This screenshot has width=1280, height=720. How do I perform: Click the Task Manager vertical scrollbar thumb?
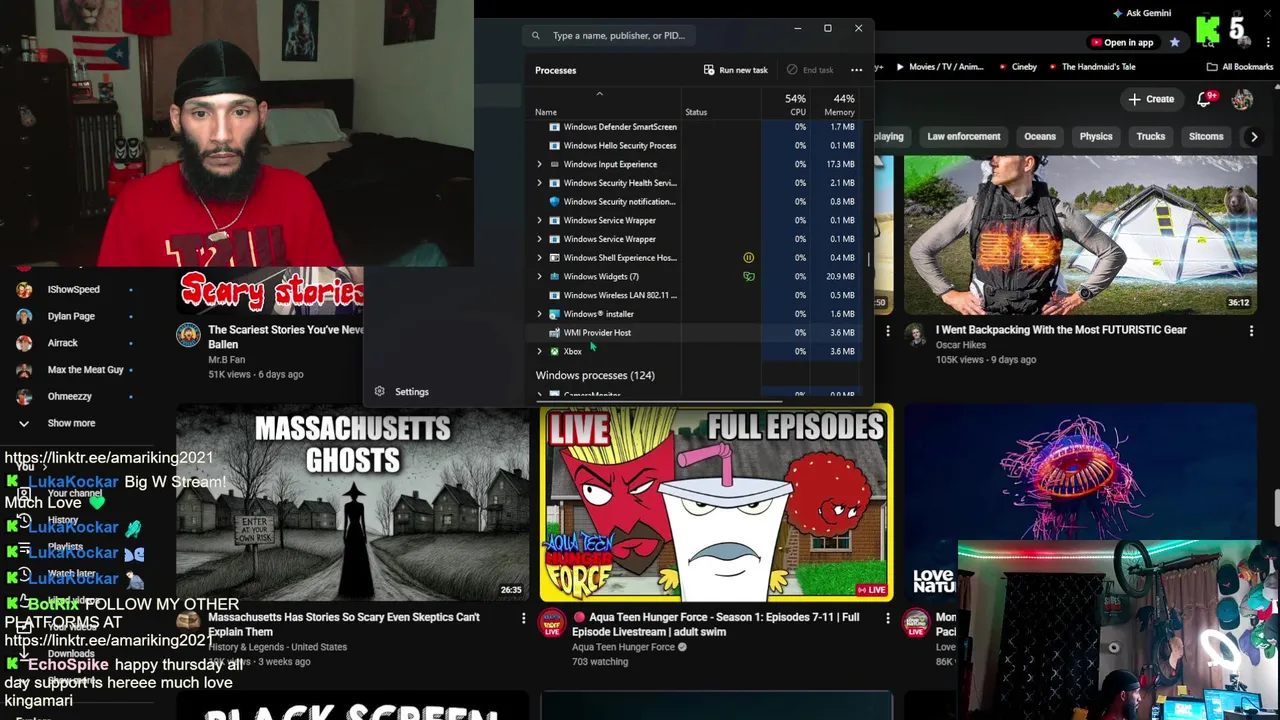(x=868, y=259)
